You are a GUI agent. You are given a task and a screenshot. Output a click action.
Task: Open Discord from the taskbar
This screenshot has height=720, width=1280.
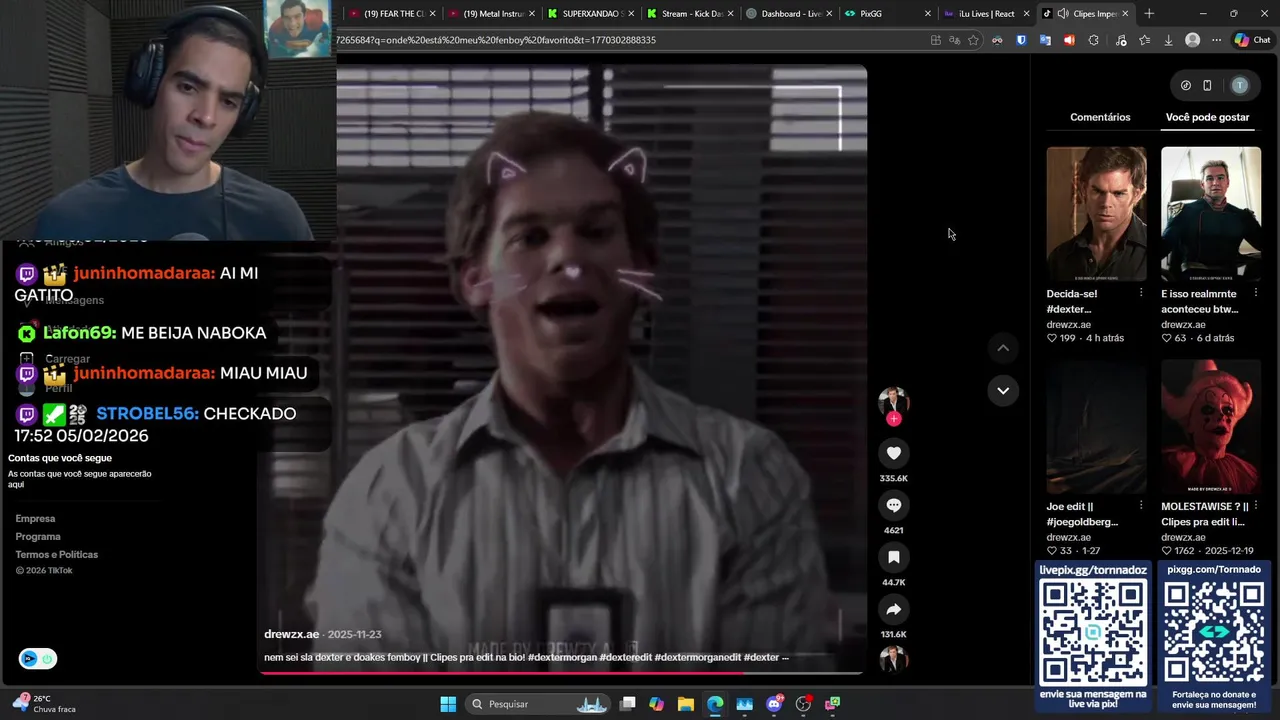coord(774,704)
